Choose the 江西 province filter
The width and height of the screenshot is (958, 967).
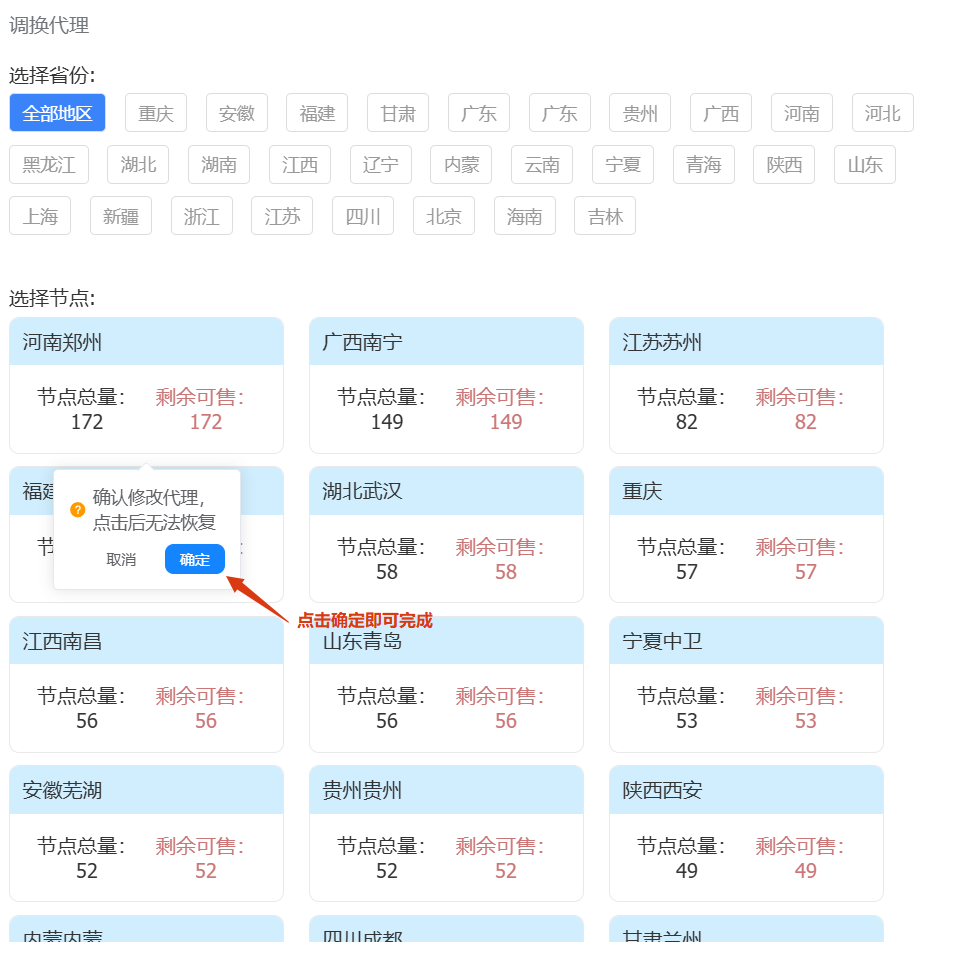point(300,165)
